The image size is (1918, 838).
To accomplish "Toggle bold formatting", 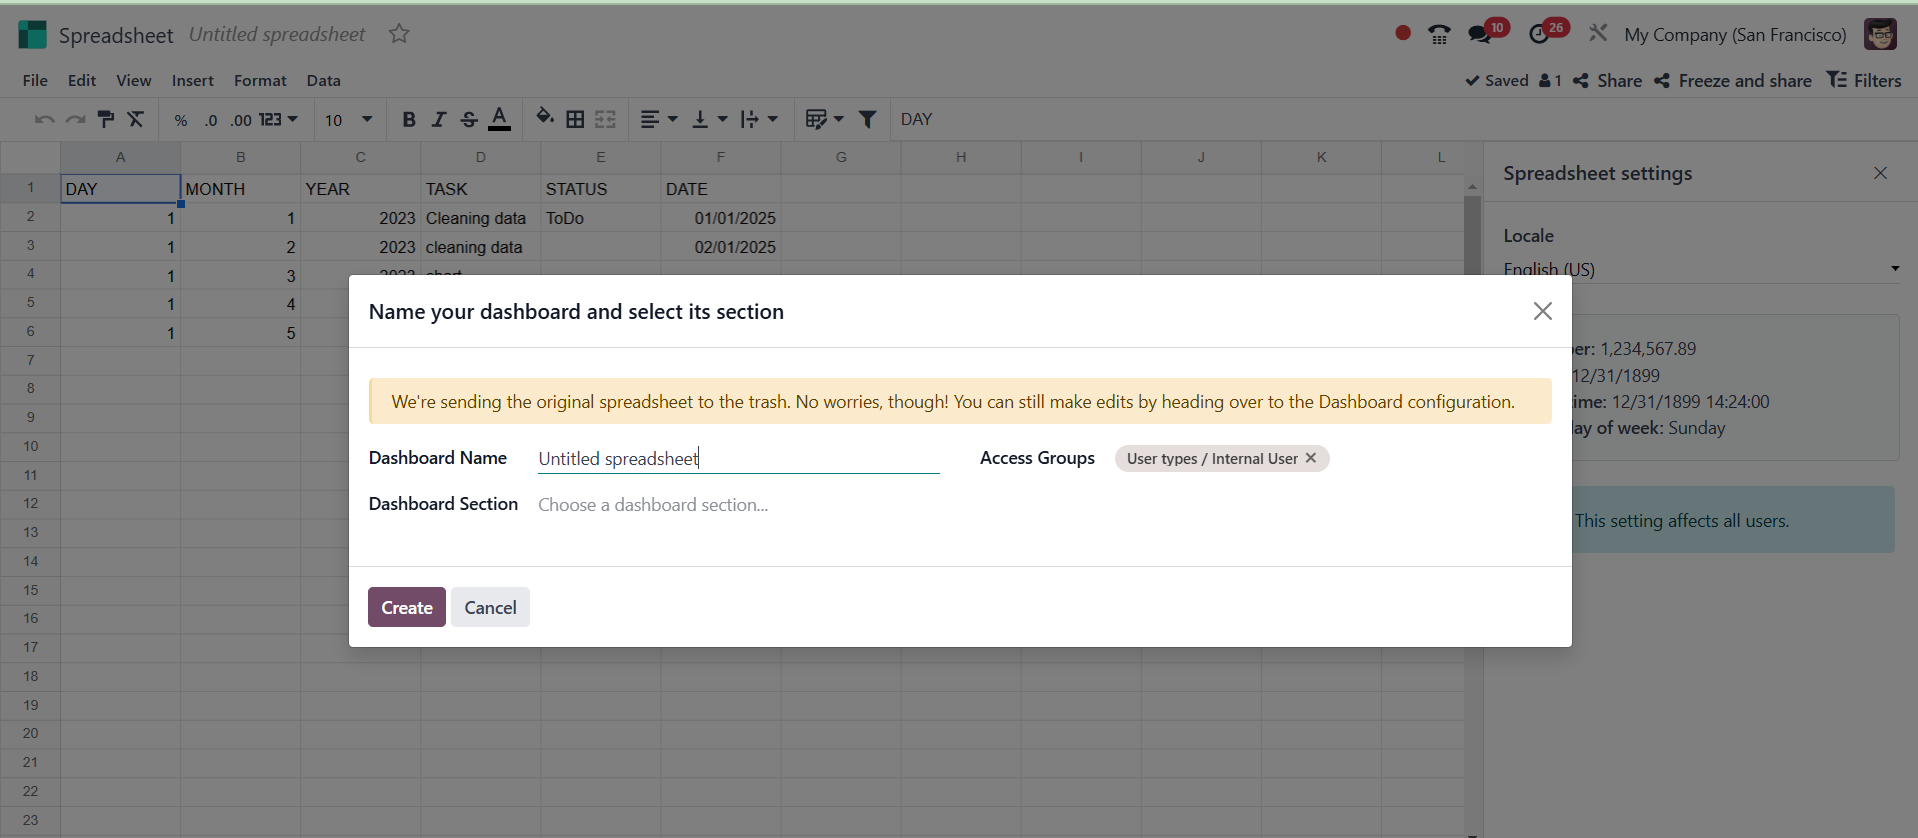I will [408, 120].
